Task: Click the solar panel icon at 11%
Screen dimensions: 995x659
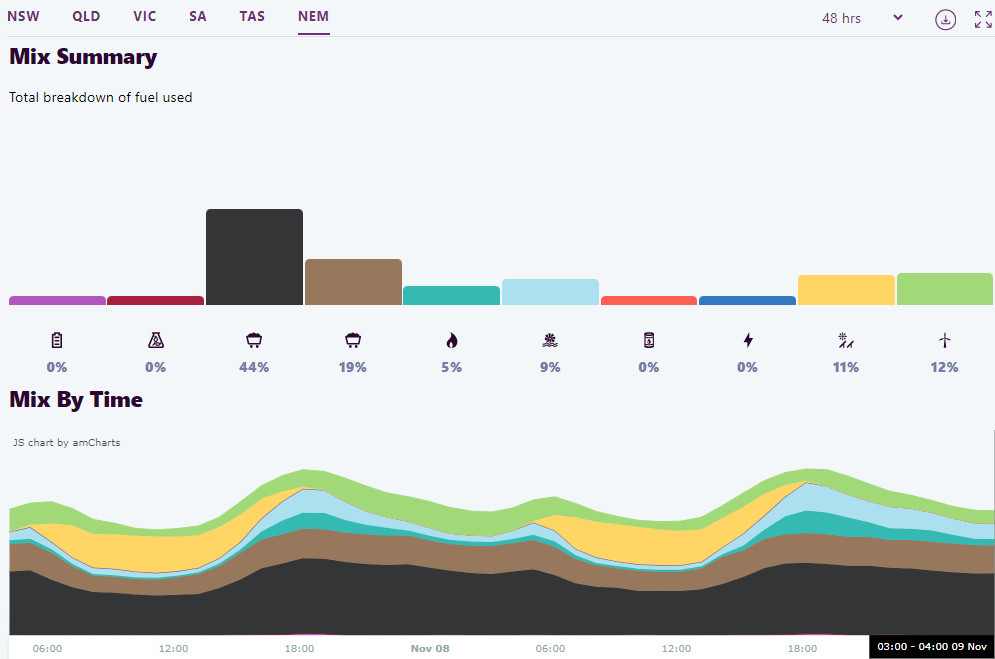Action: [845, 340]
